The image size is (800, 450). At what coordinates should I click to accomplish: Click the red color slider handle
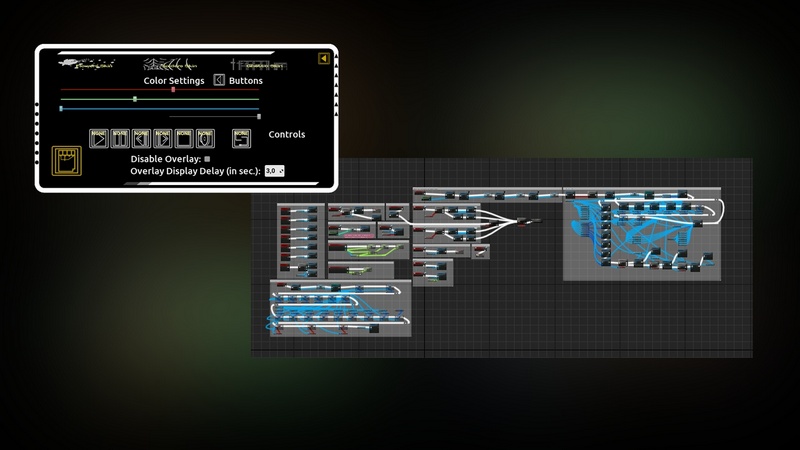[173, 89]
